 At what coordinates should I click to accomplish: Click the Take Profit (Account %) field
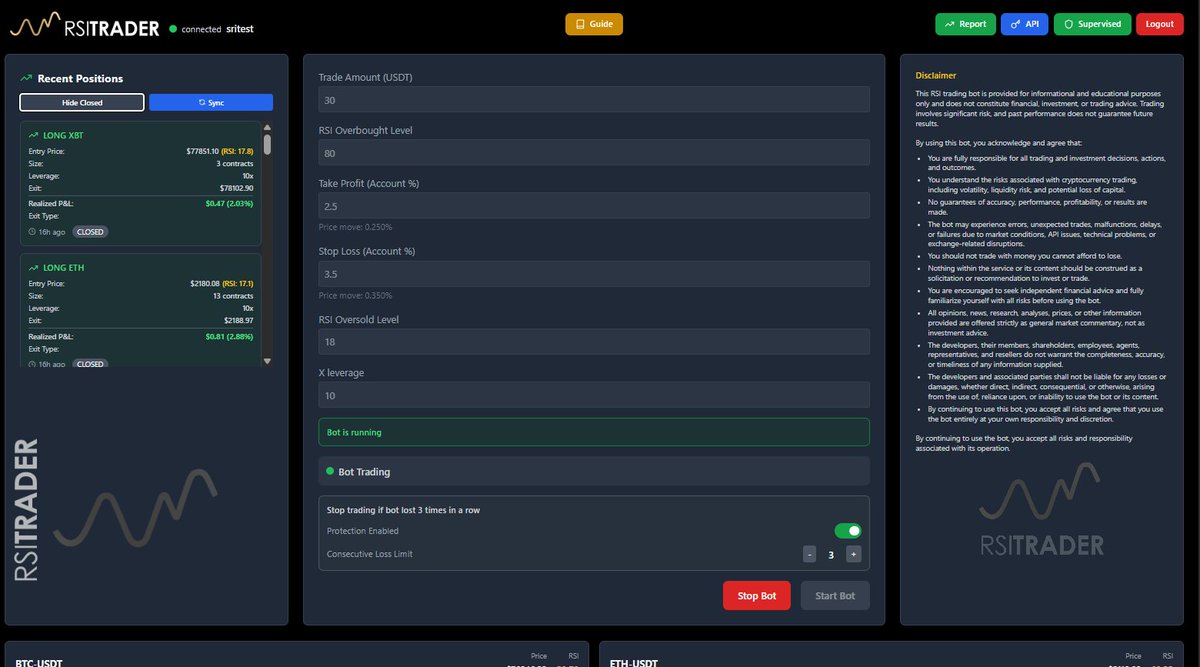pos(594,206)
